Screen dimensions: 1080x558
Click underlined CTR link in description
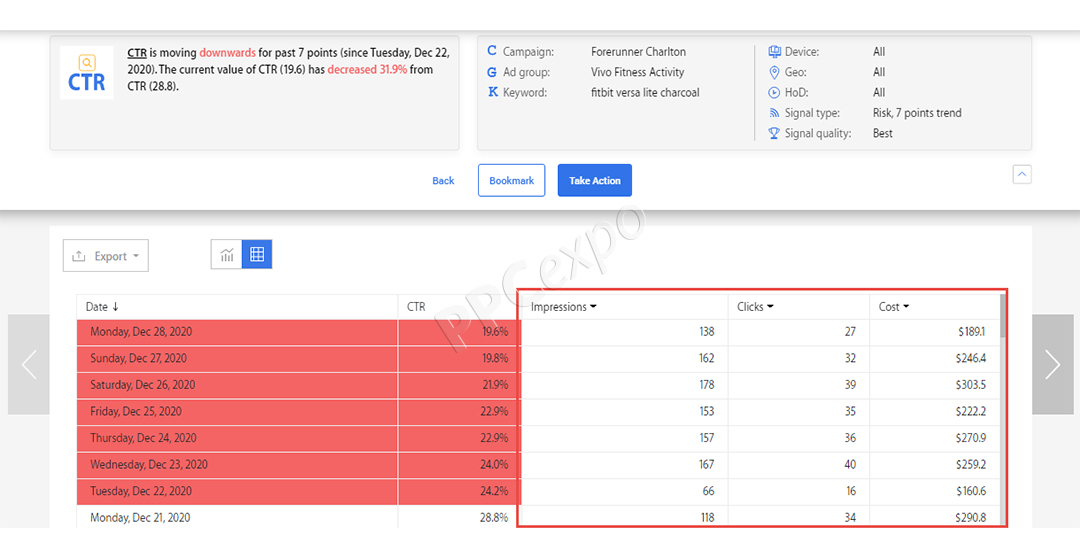tap(137, 52)
